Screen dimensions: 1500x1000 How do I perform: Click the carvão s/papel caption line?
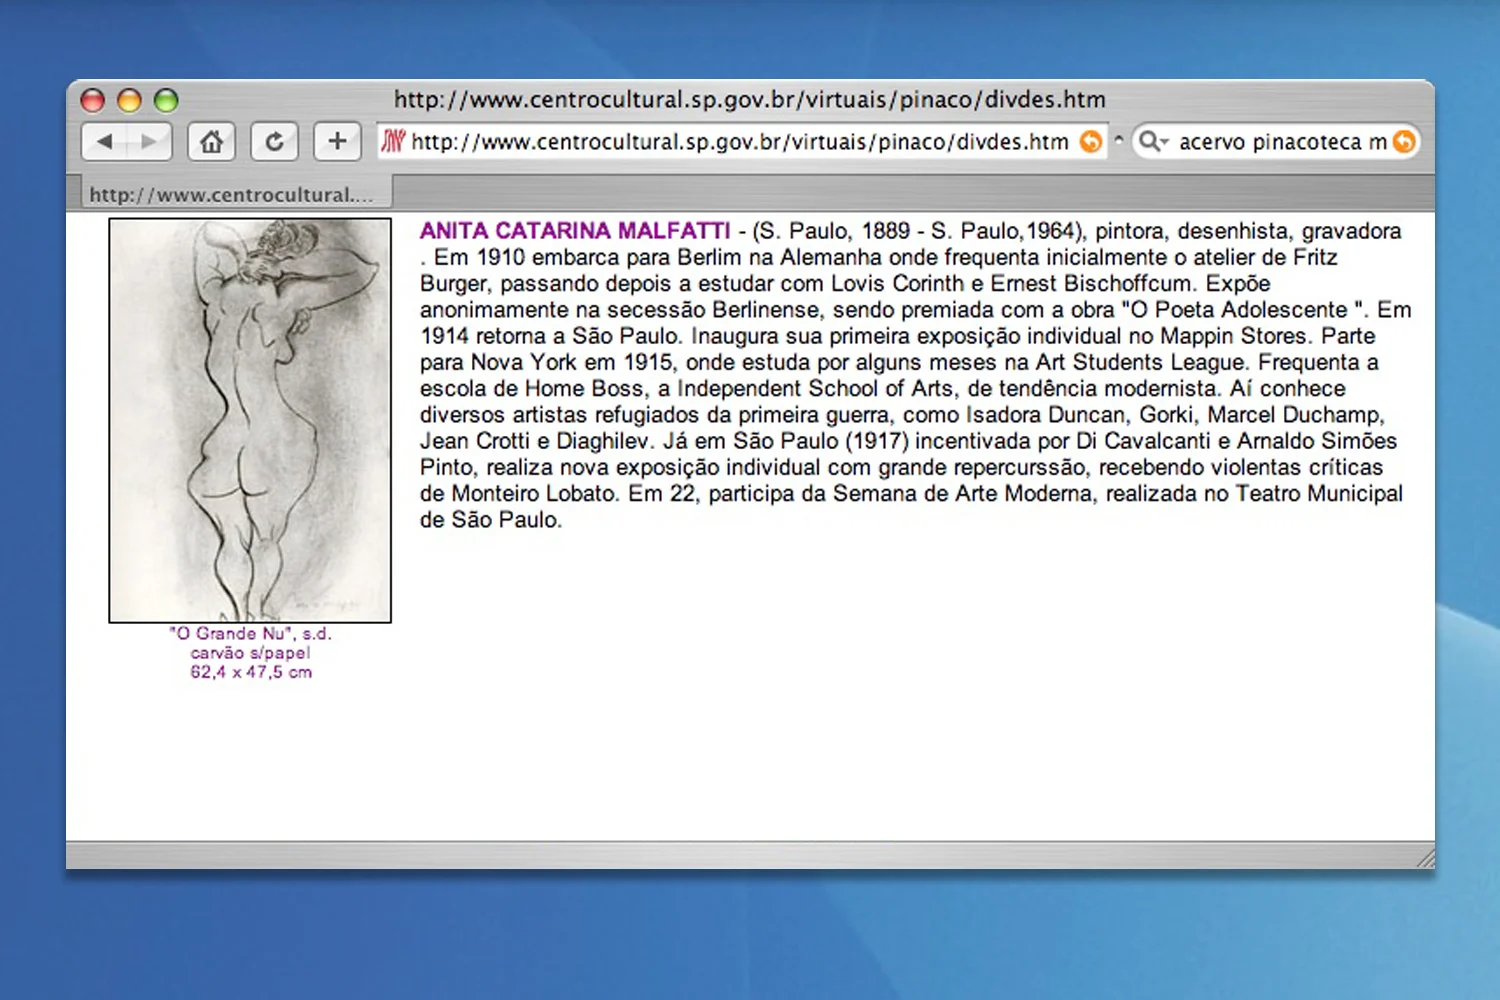250,652
